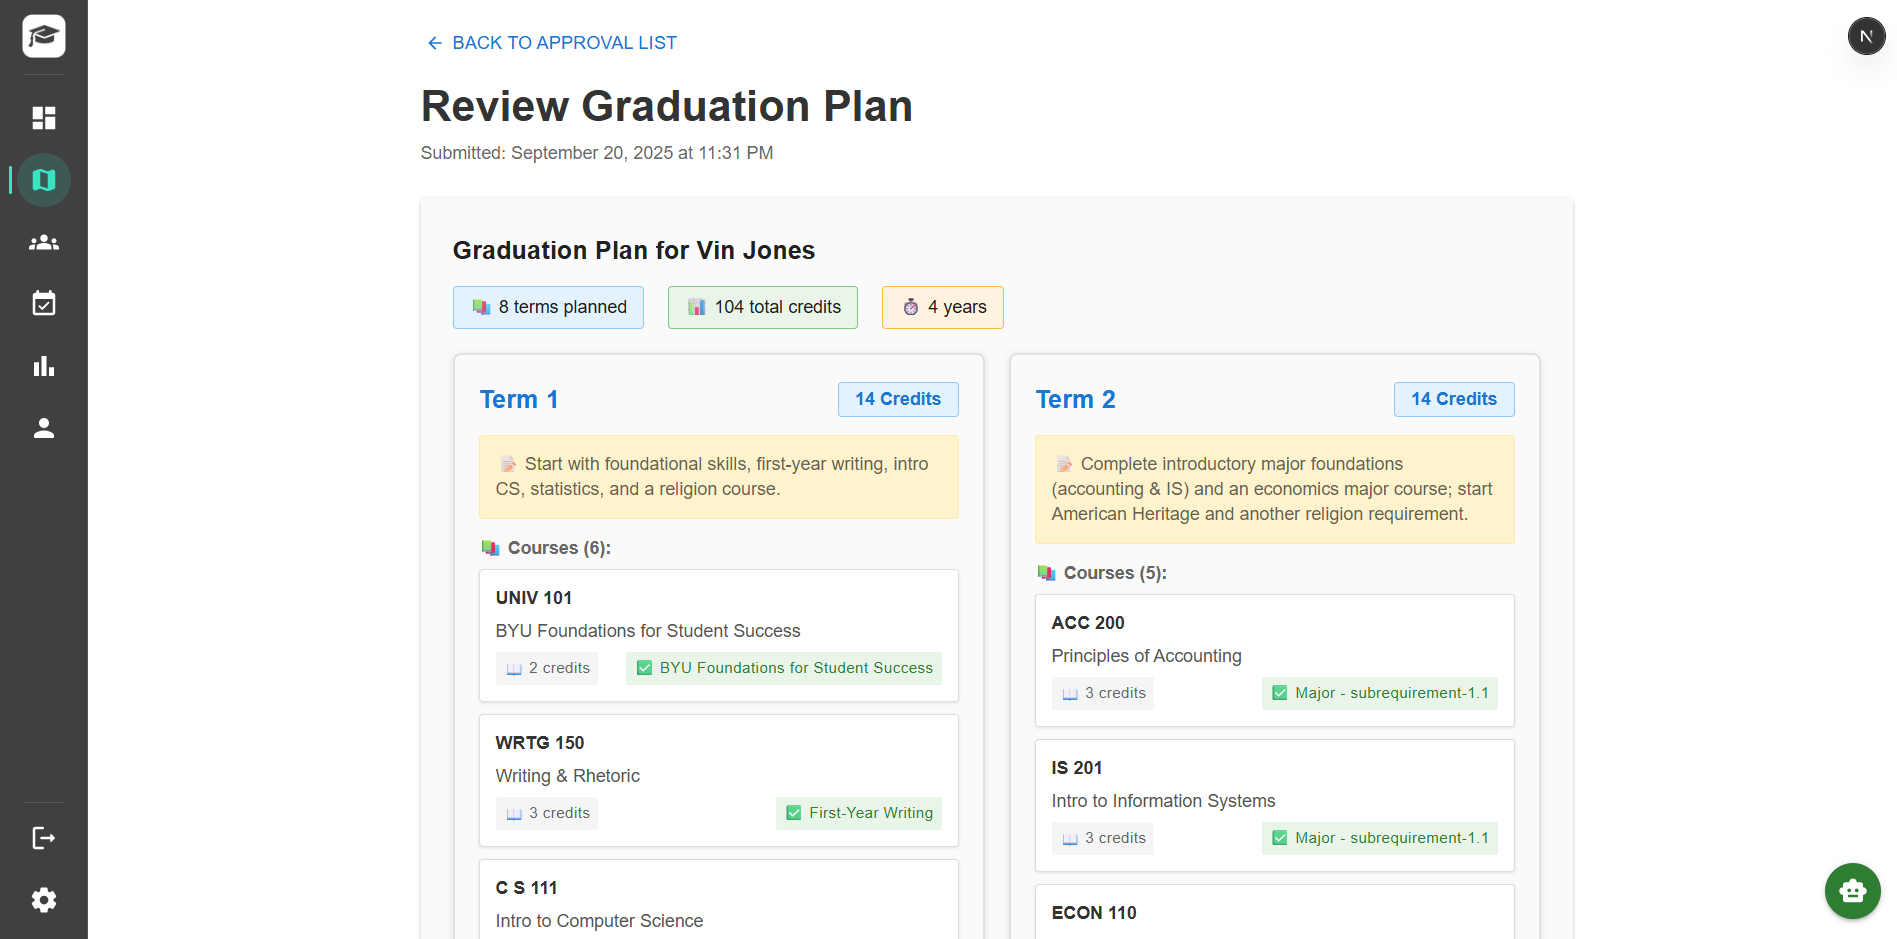Open Settings with the gear icon

pyautogui.click(x=44, y=900)
